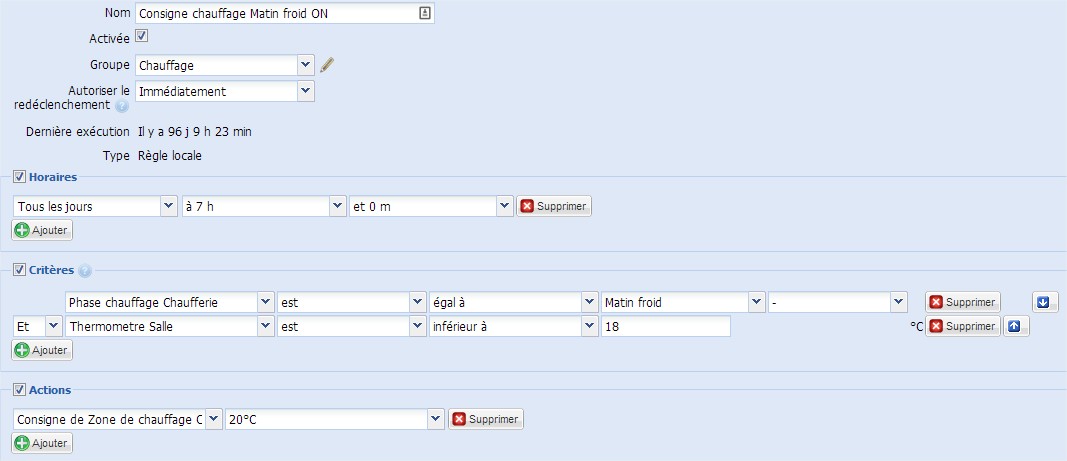Add a new schedule under Horaires

[x=42, y=230]
